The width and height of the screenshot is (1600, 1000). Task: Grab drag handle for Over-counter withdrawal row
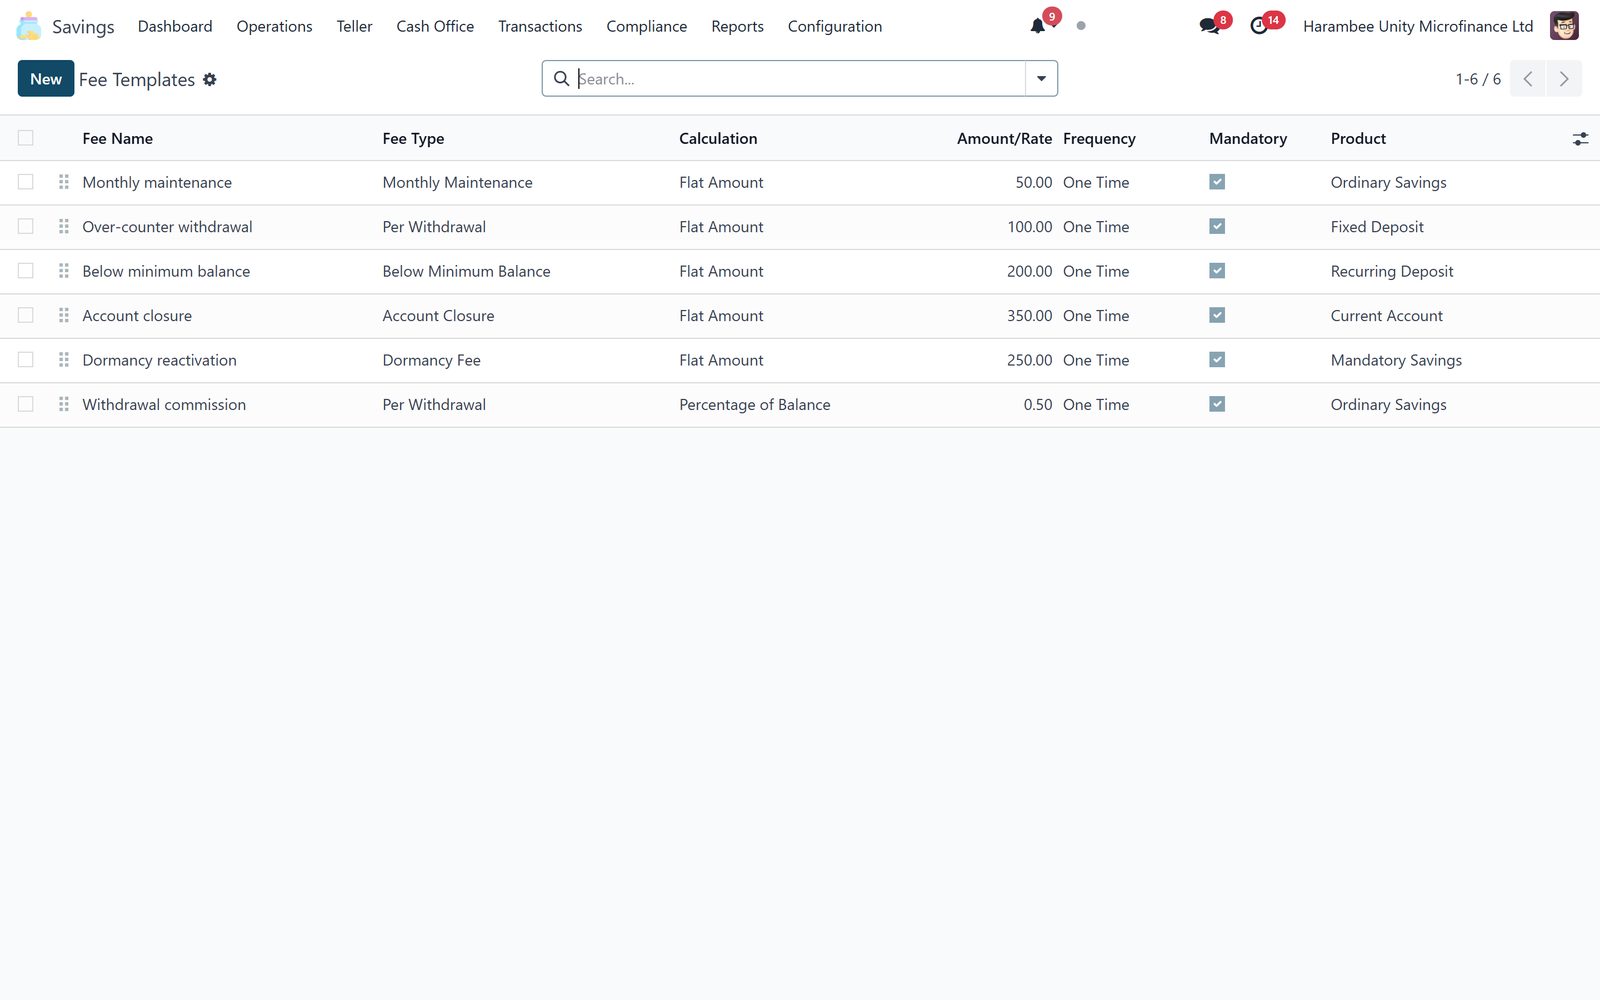pyautogui.click(x=64, y=227)
